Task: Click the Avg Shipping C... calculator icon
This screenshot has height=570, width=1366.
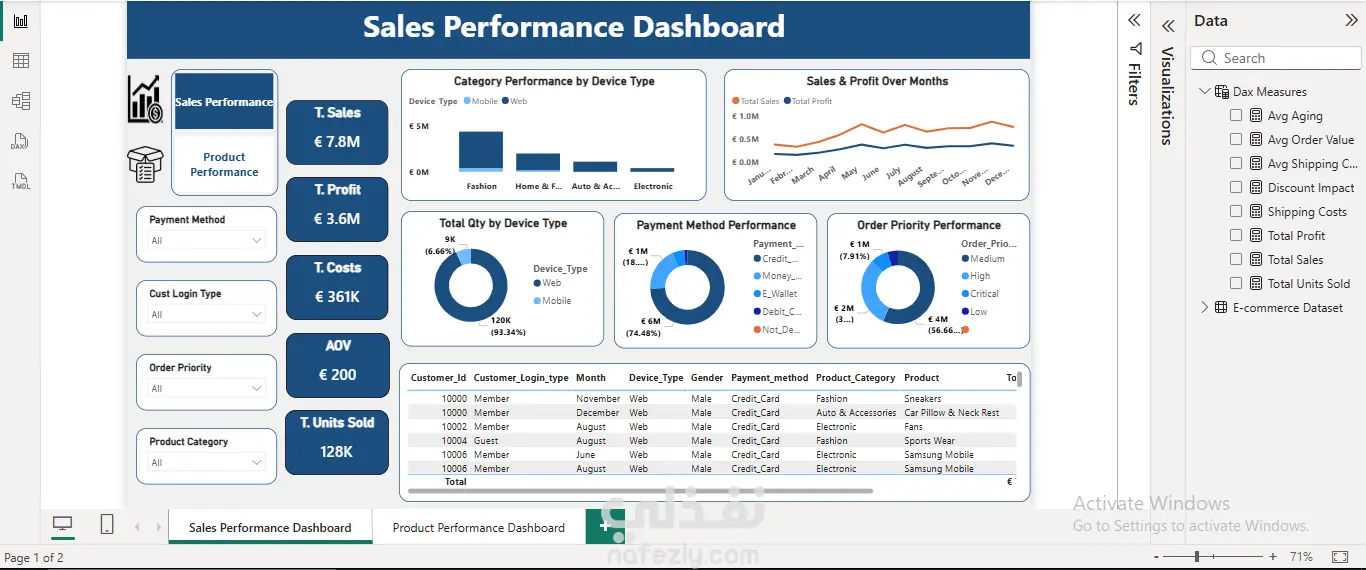Action: coord(1256,164)
